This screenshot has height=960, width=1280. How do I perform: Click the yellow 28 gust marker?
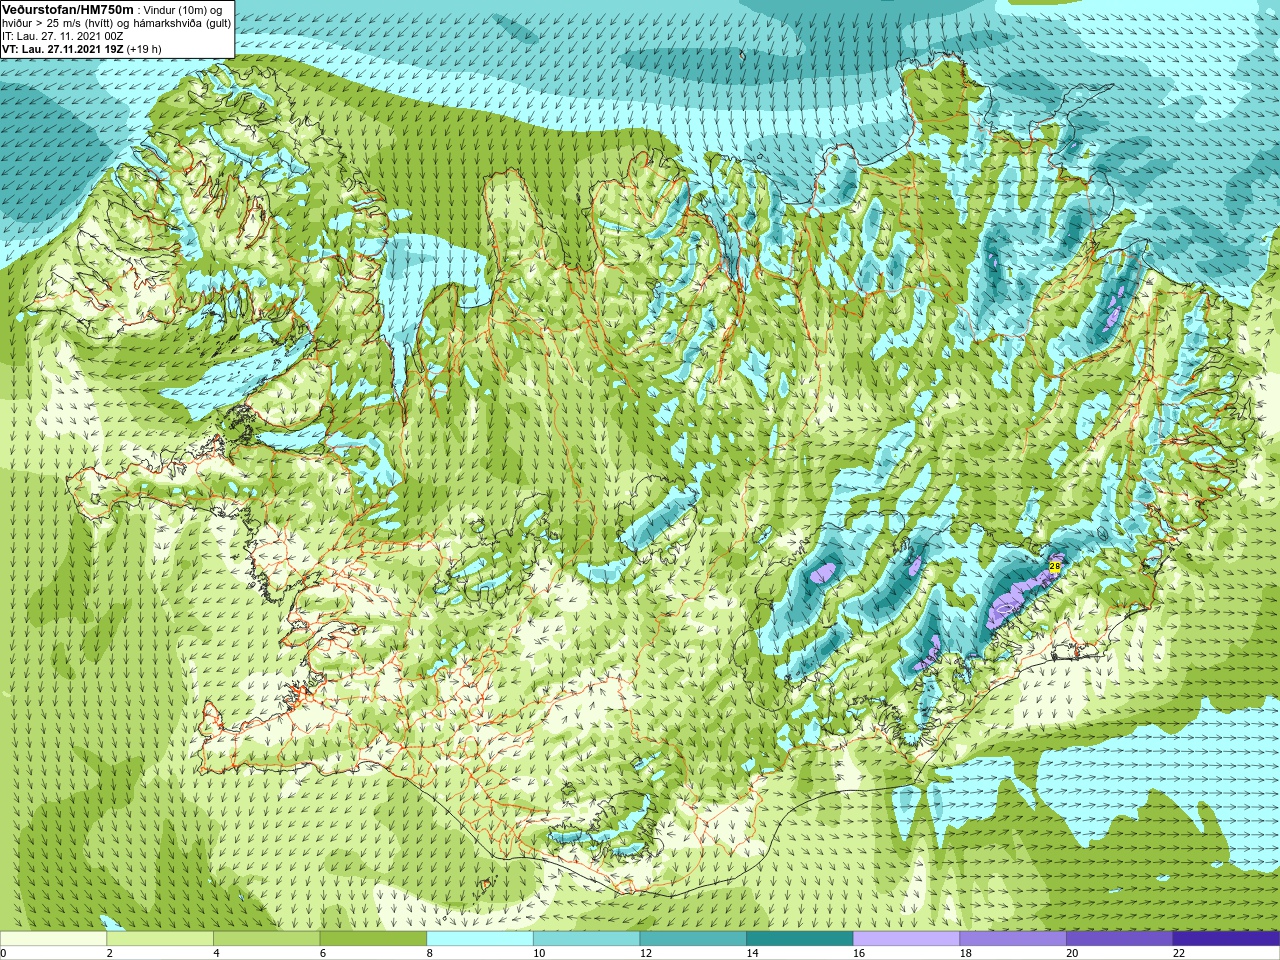click(1054, 566)
